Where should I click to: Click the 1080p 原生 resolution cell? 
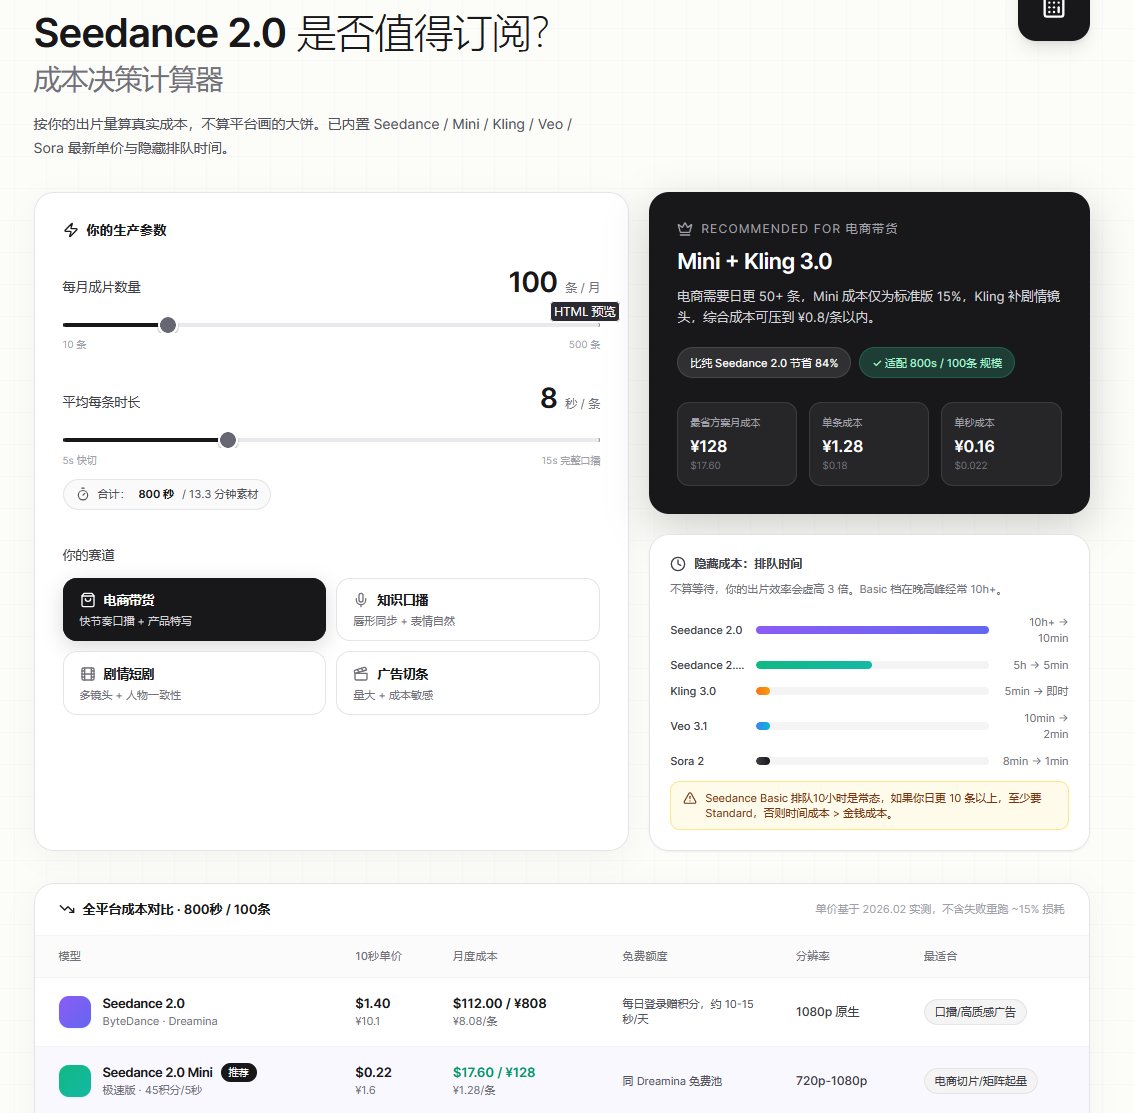click(x=827, y=1012)
